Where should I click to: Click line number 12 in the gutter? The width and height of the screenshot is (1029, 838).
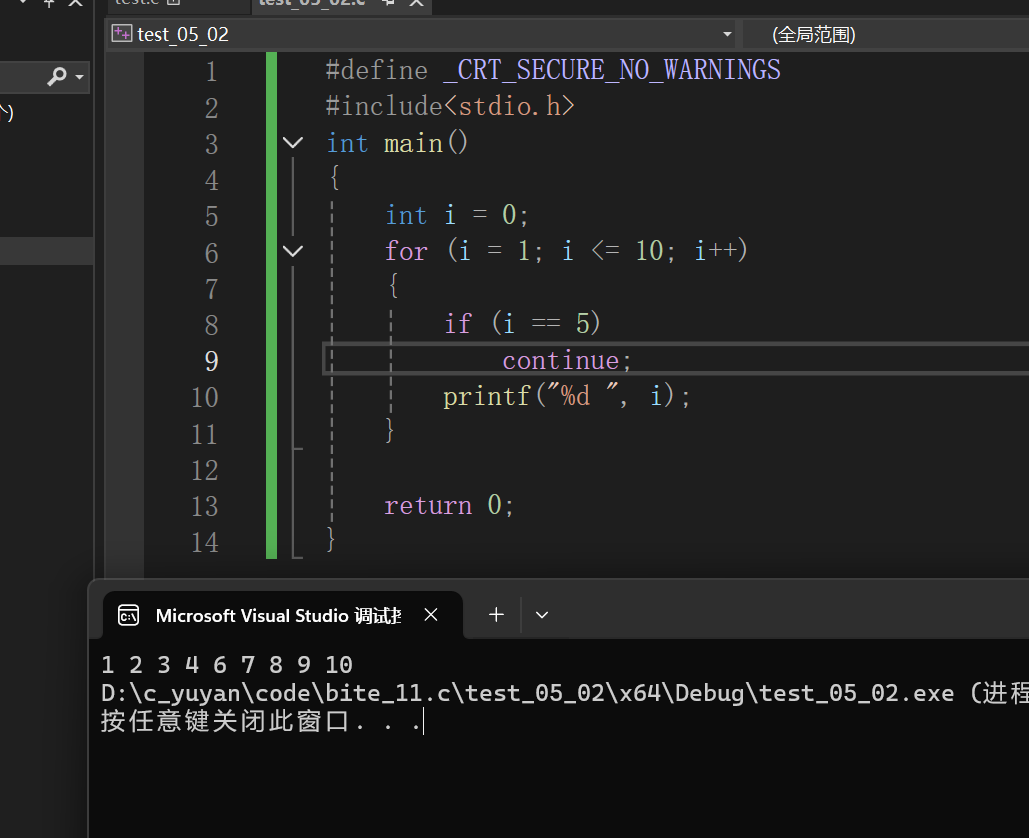pos(205,471)
